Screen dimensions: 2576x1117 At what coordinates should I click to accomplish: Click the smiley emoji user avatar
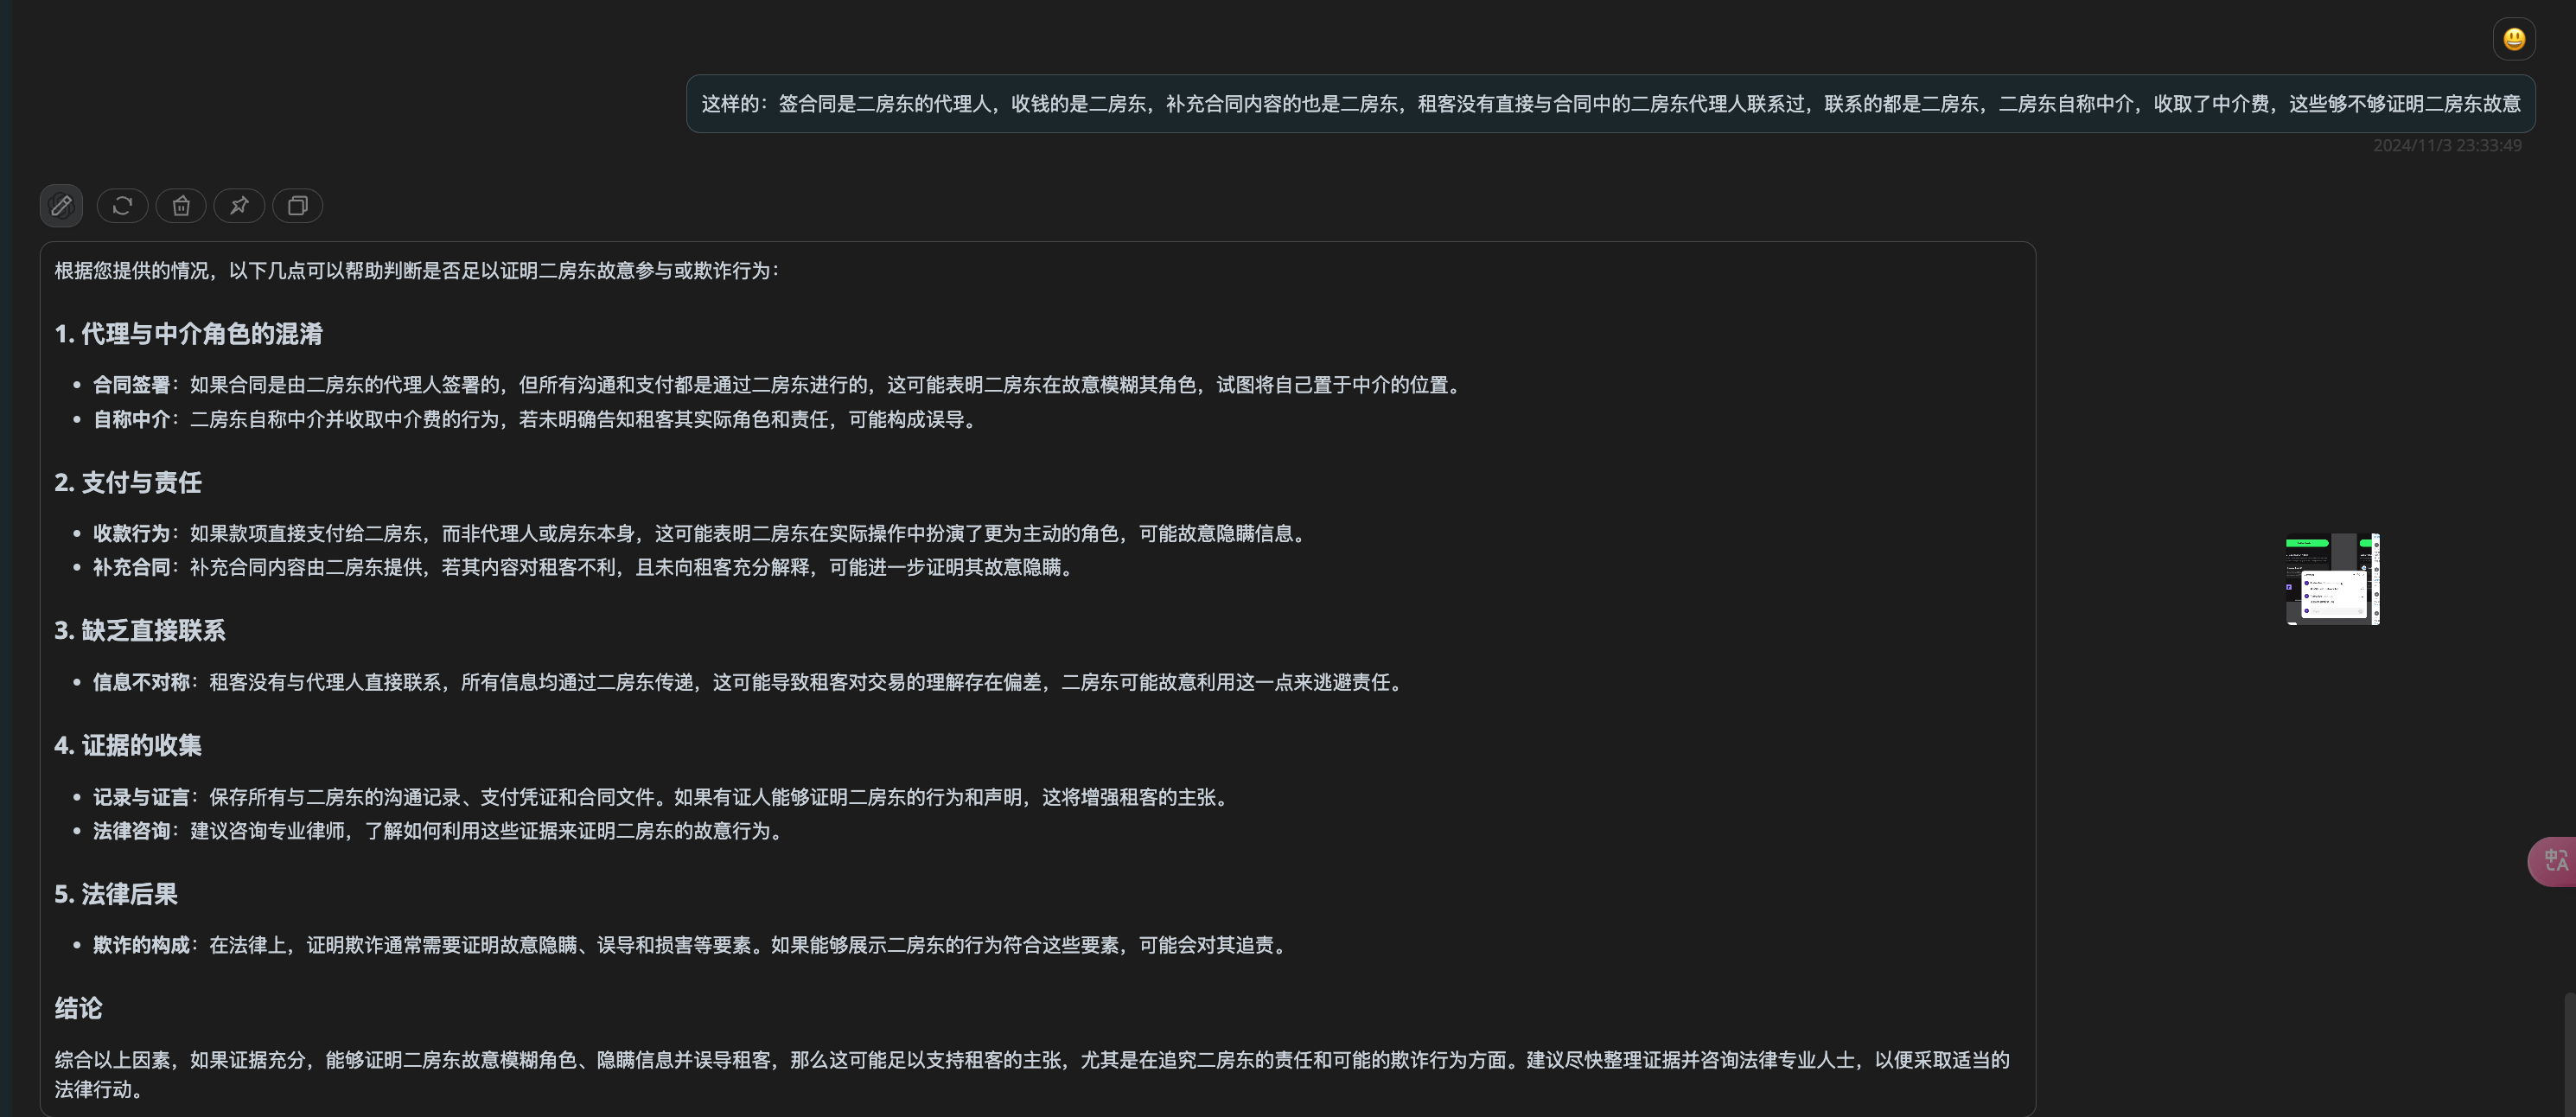[x=2514, y=40]
